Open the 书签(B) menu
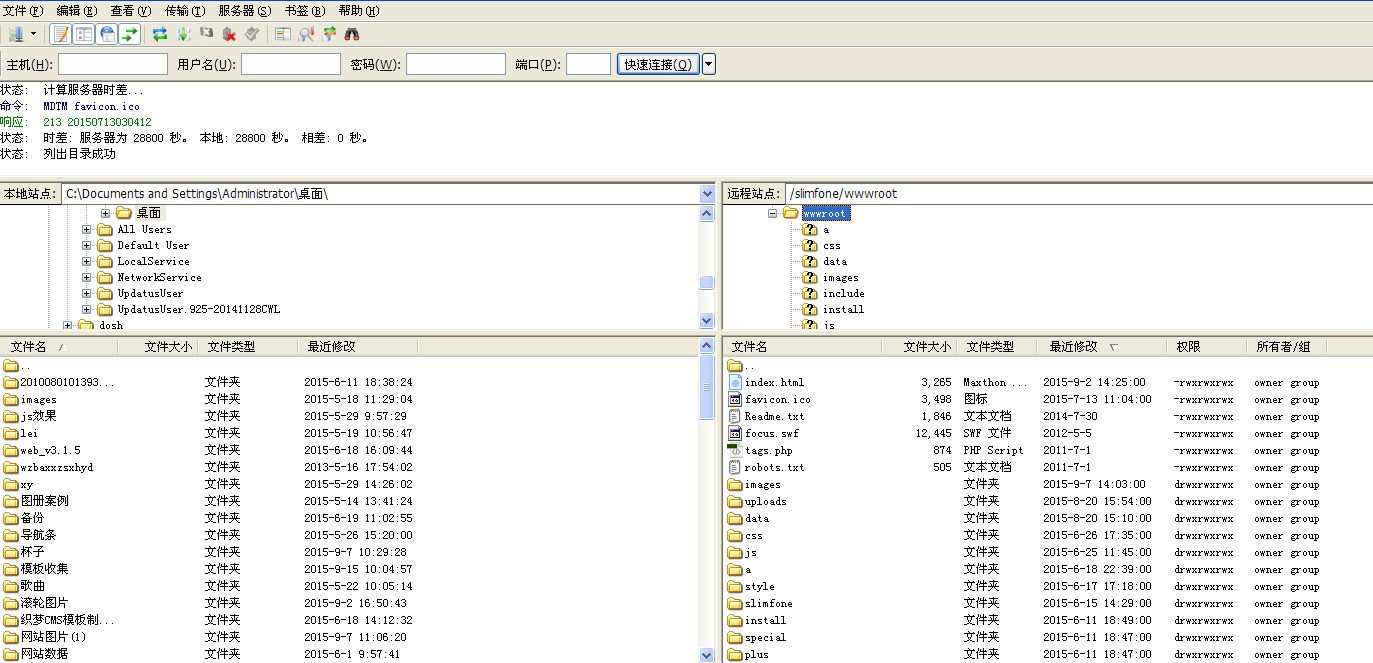 pyautogui.click(x=304, y=10)
